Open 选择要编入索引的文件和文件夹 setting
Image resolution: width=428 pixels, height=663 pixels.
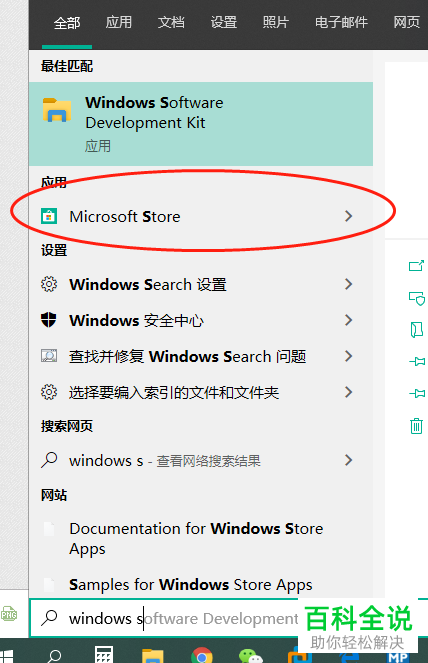tap(201, 392)
